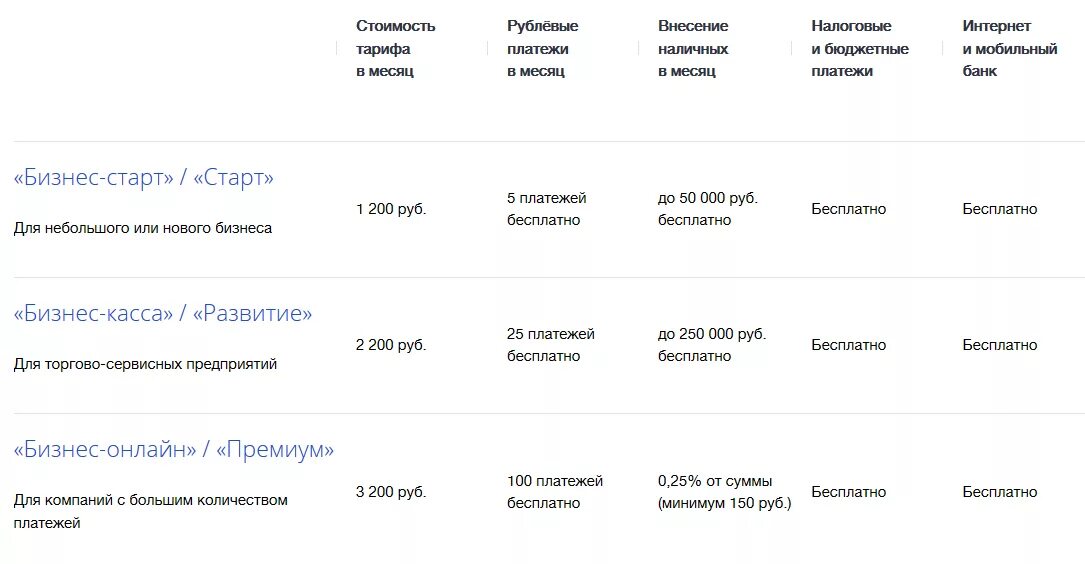
Task: Open the «Бизнес-касса» / «Развитие» tariff link
Action: pyautogui.click(x=163, y=314)
